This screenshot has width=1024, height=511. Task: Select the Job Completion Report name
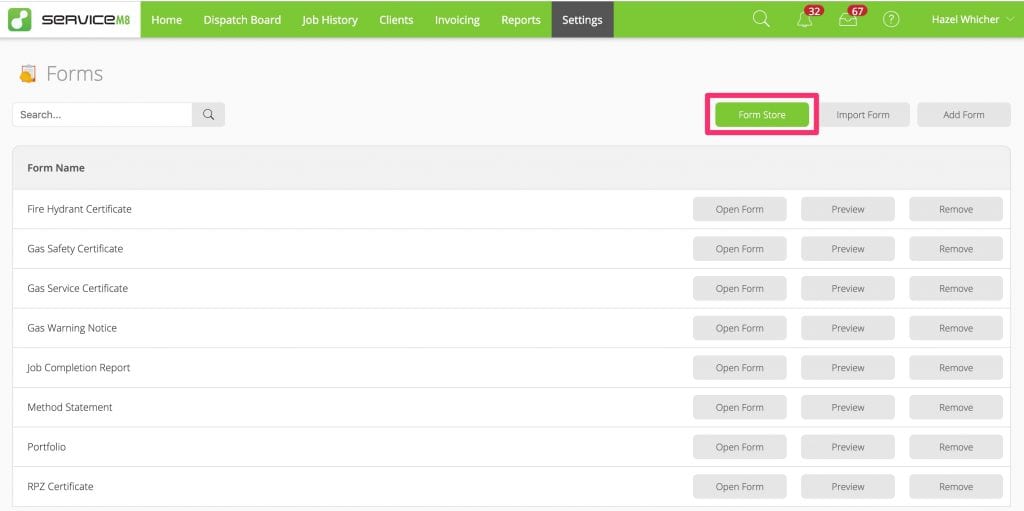point(78,368)
